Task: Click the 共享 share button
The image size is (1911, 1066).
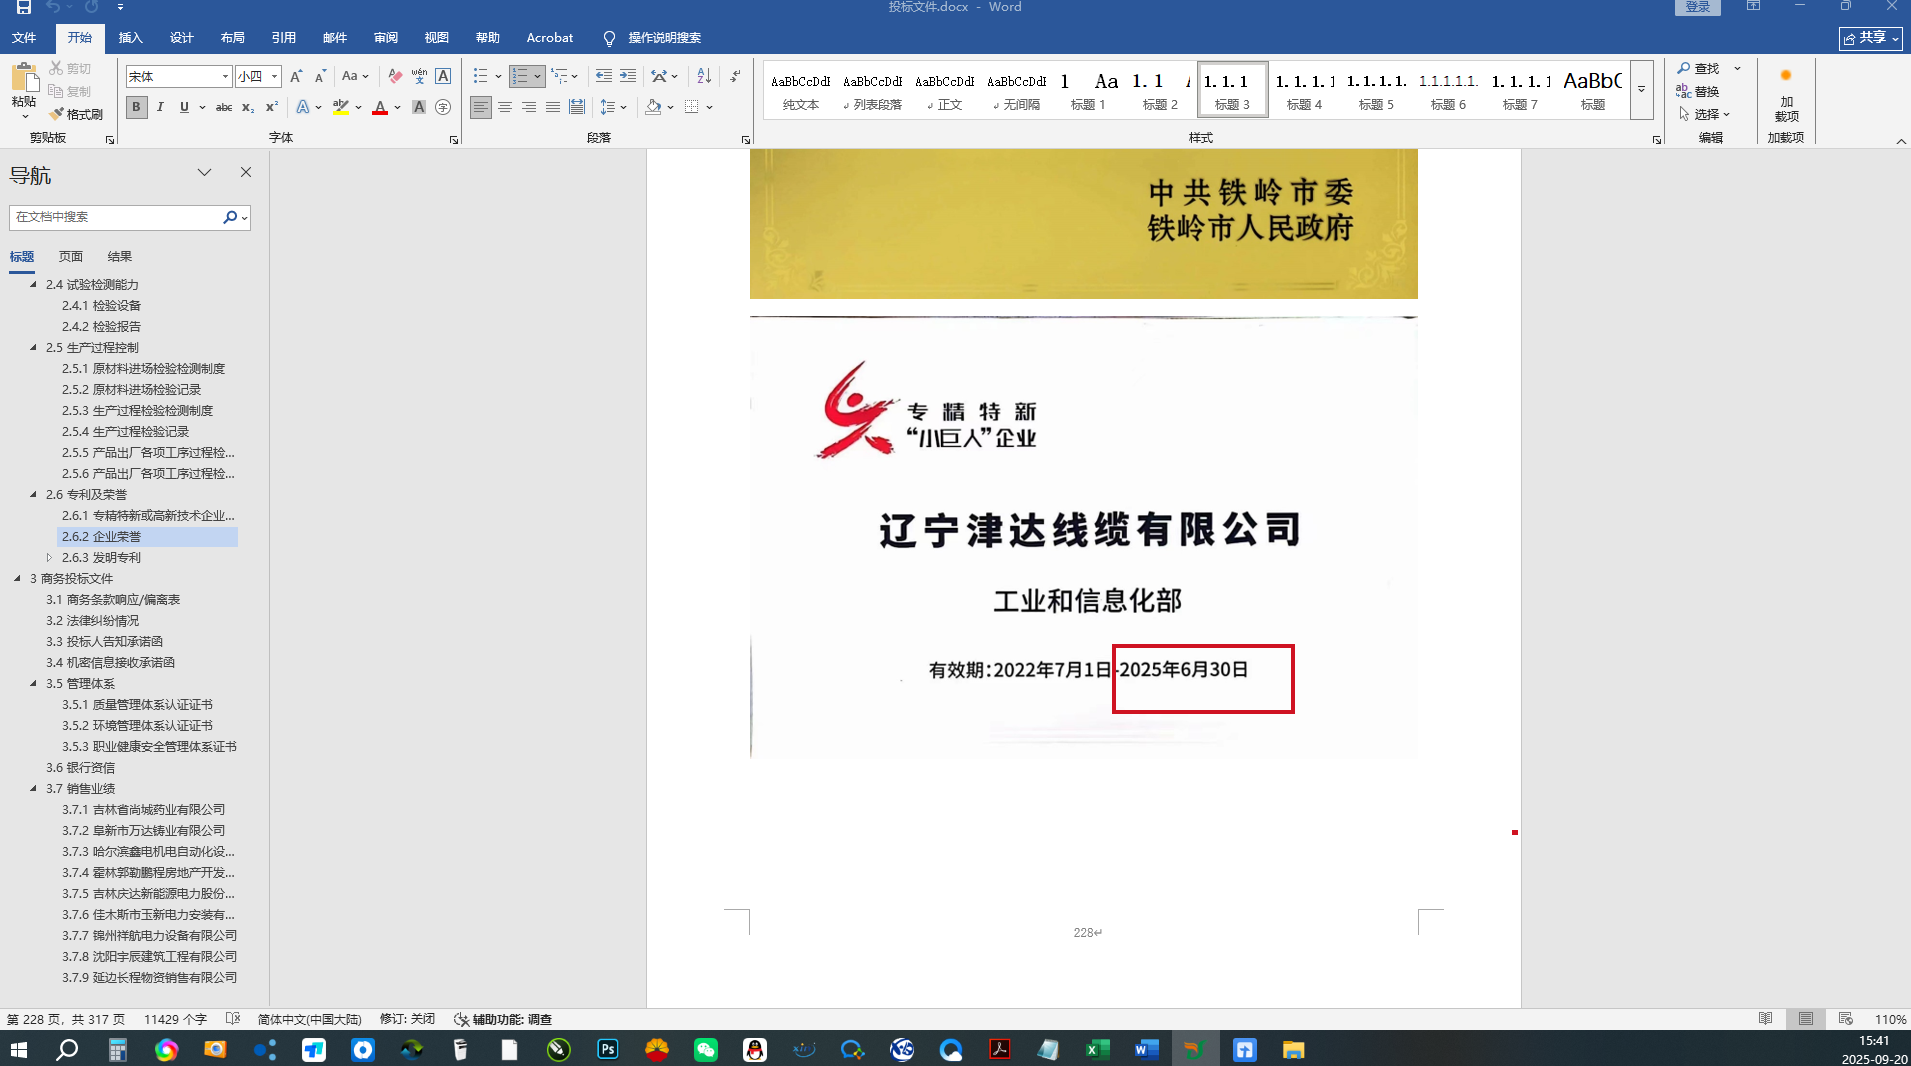Action: click(x=1870, y=38)
